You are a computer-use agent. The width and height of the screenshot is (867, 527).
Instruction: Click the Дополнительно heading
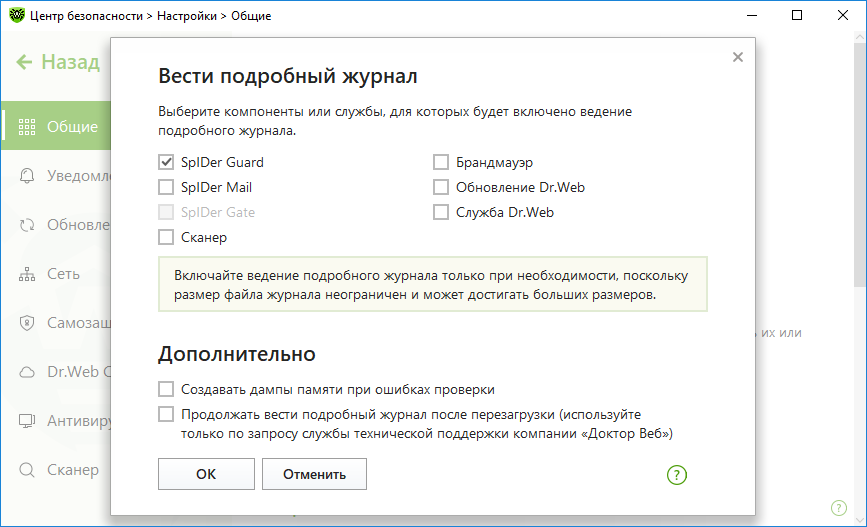pos(237,354)
